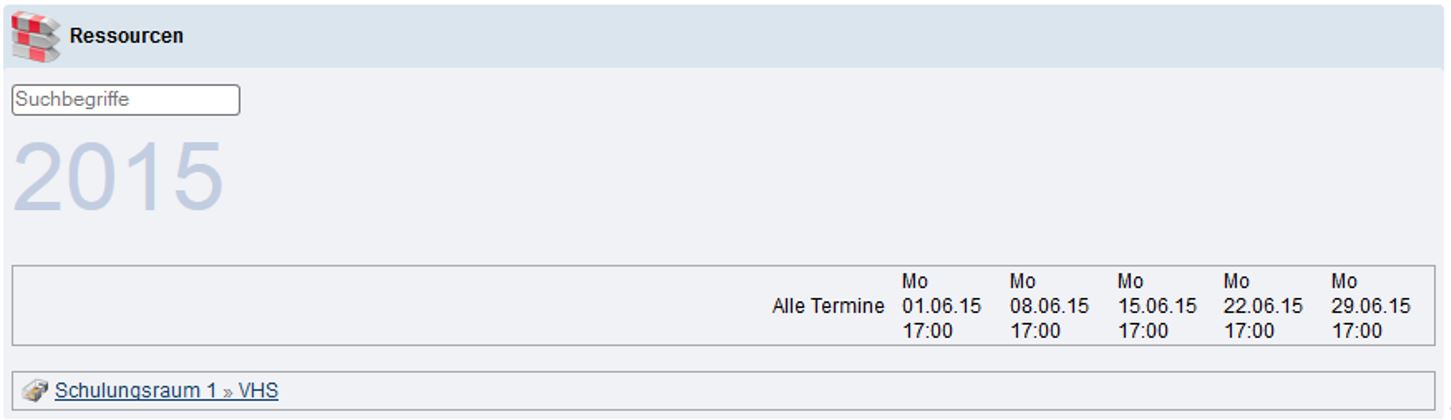Click the room icon beside Schulungsraum 1
Screen dimensions: 1451x420
[35, 391]
